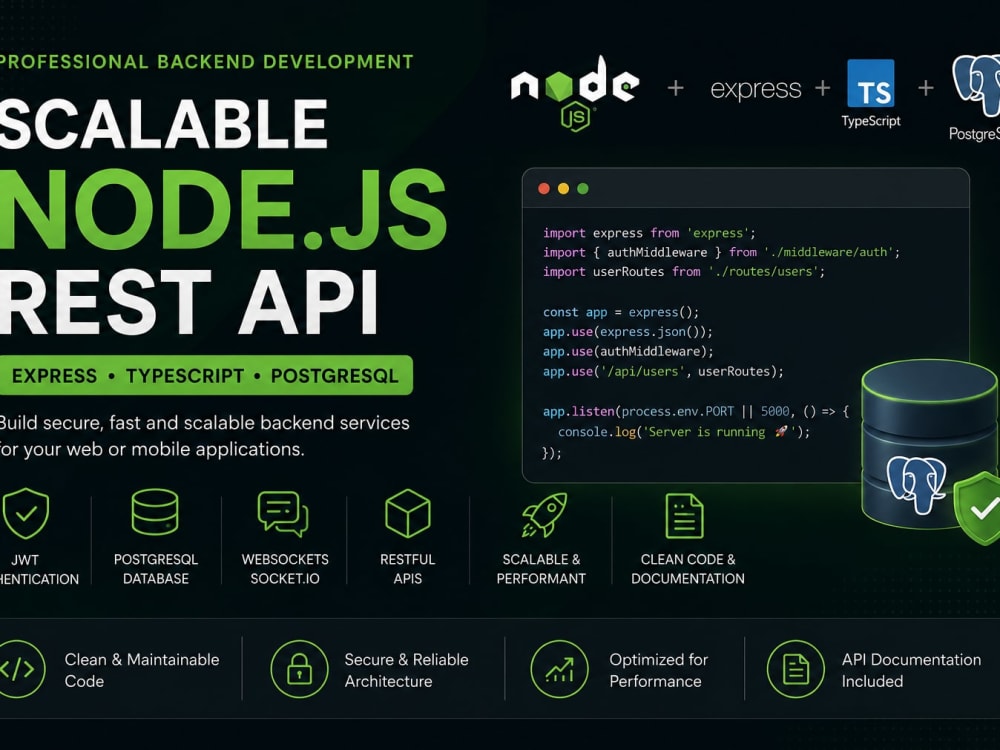Click the elephant logo on database cylinder

[916, 484]
